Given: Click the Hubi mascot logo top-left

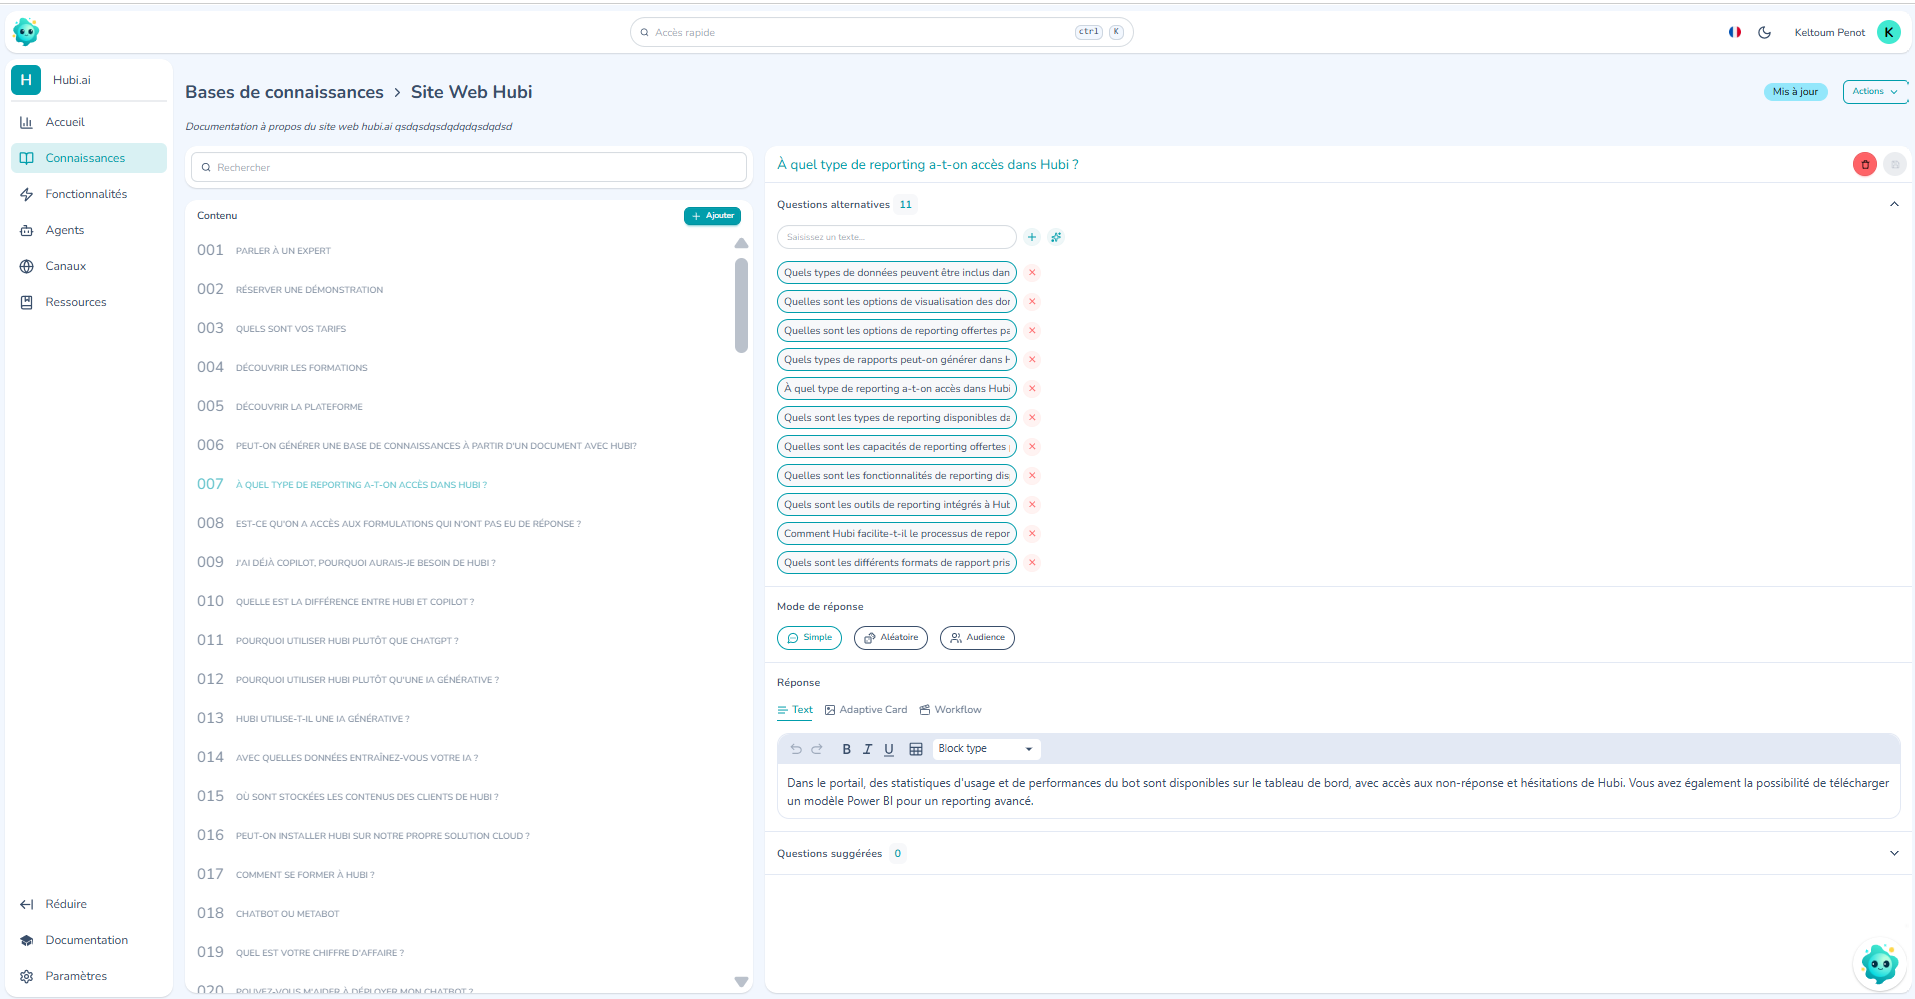Looking at the screenshot, I should click(x=26, y=32).
